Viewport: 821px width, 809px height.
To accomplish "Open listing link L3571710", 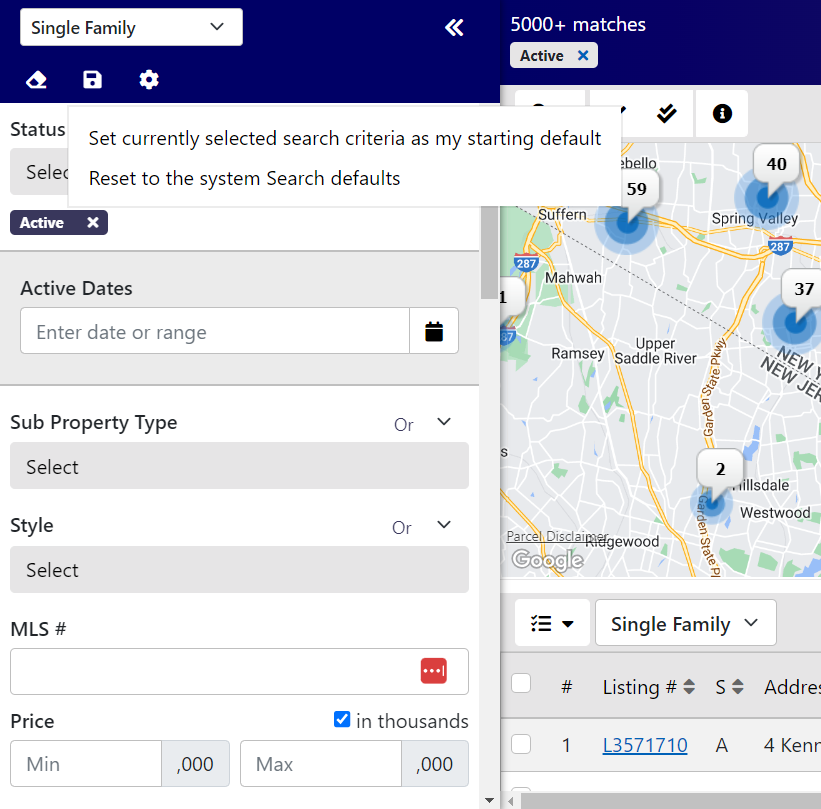I will click(x=645, y=745).
